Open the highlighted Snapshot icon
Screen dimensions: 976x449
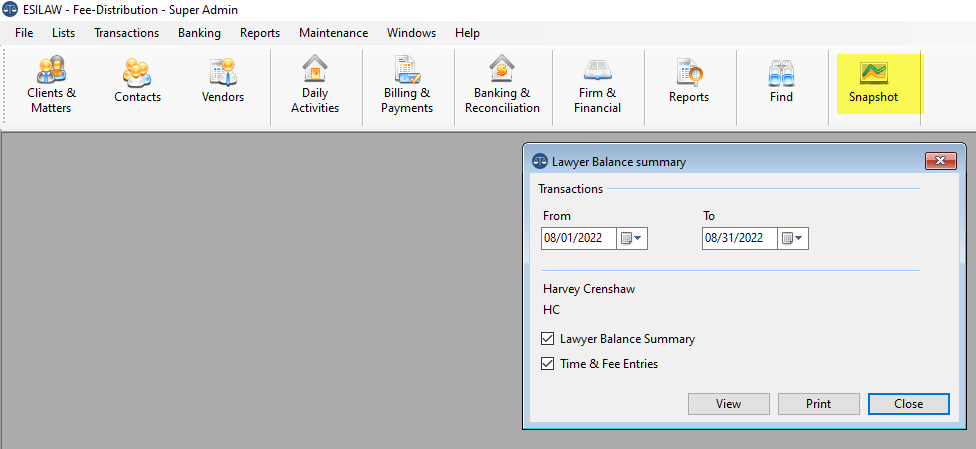coord(874,82)
